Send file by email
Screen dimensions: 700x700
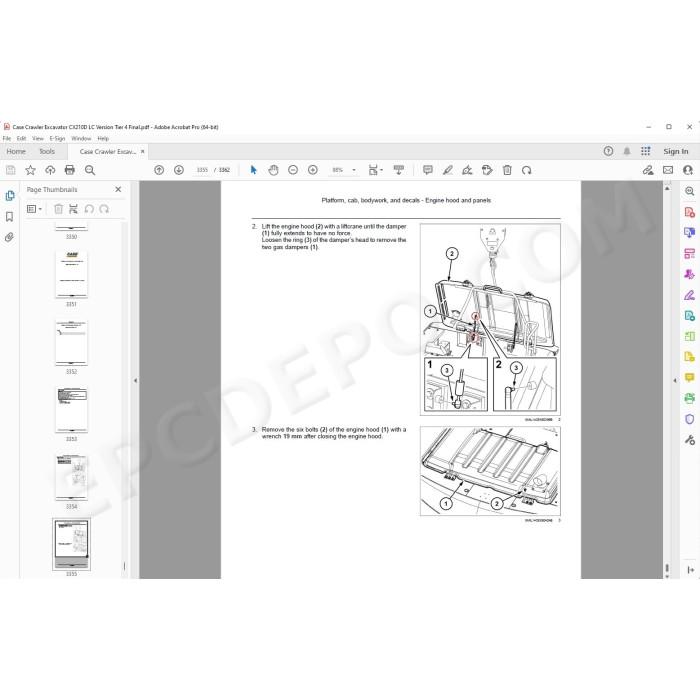pyautogui.click(x=668, y=170)
